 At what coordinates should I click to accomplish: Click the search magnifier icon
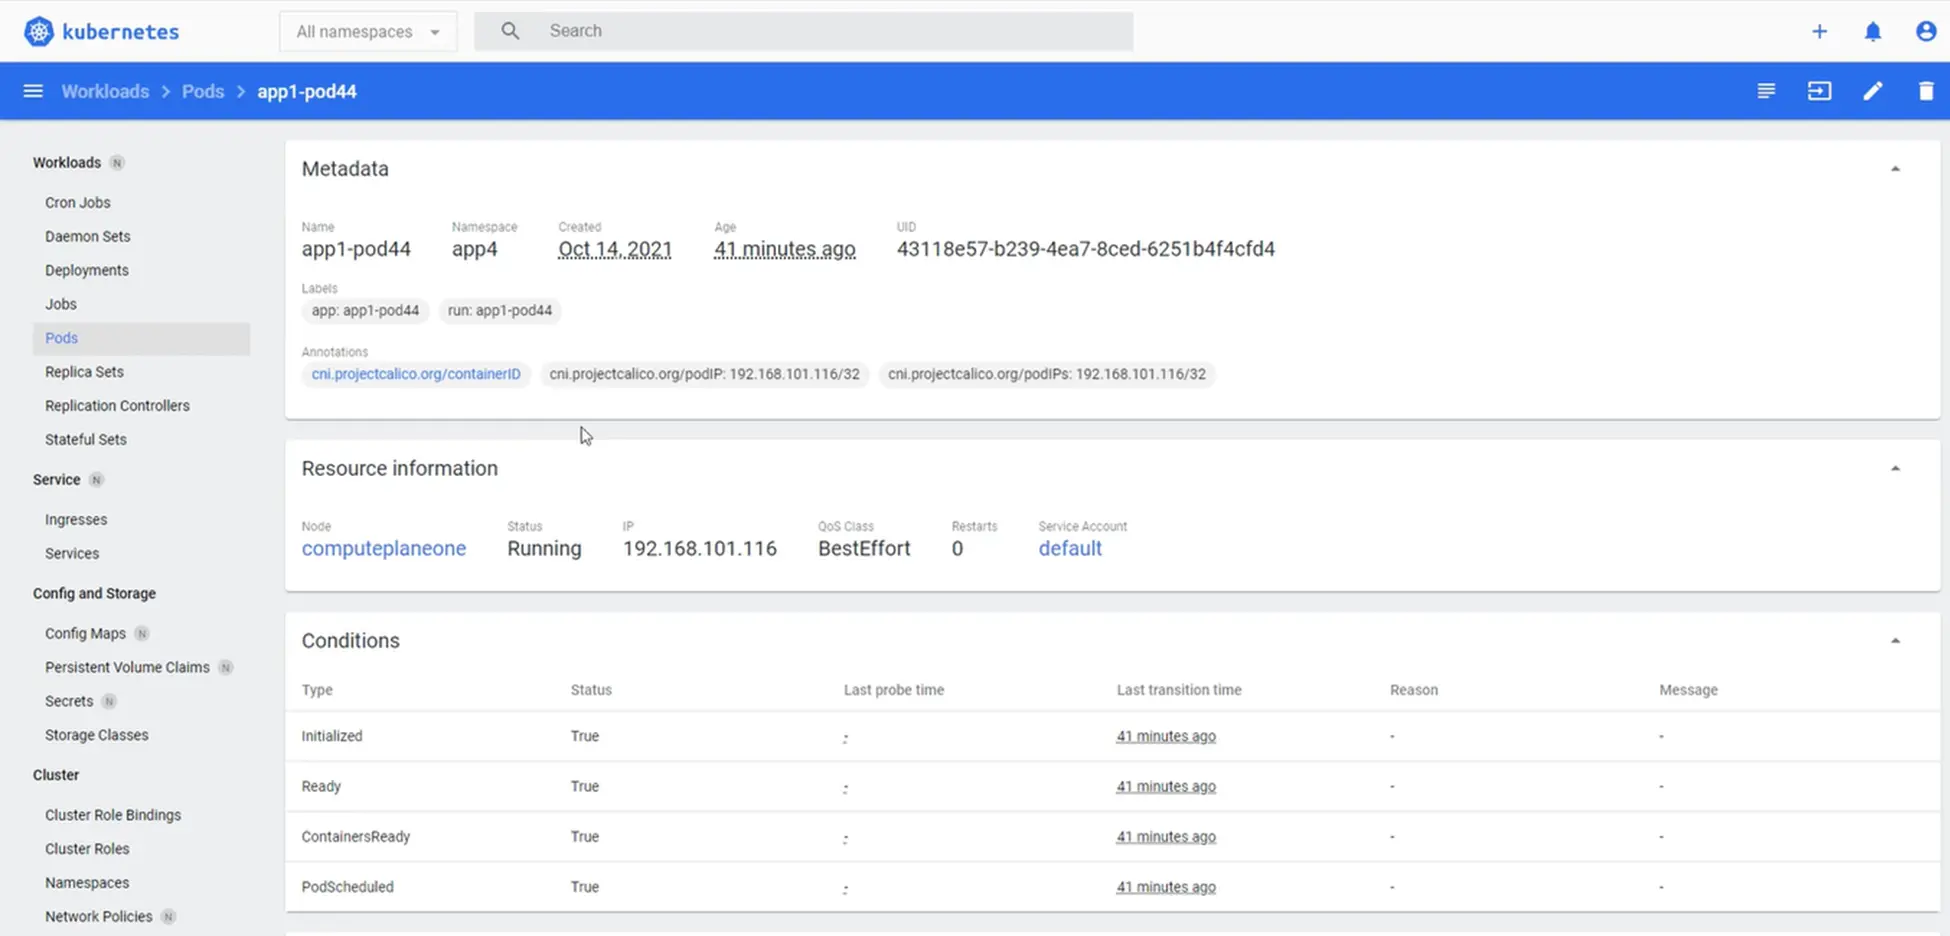(510, 31)
